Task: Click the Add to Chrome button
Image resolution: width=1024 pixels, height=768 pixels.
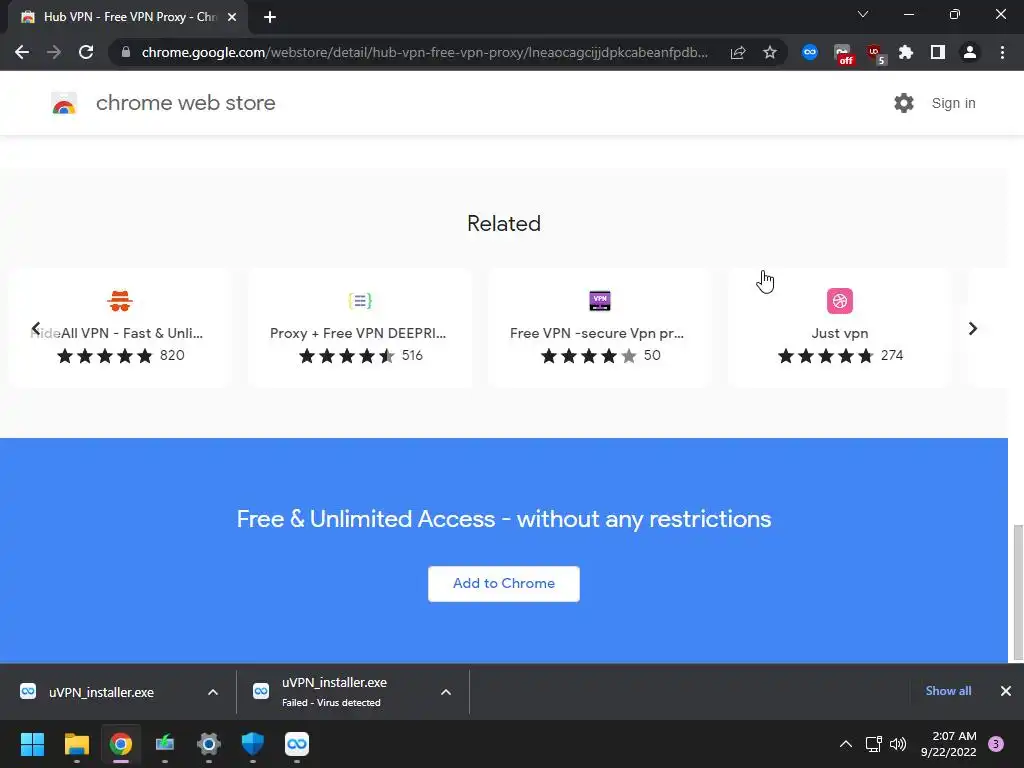Action: click(x=504, y=583)
